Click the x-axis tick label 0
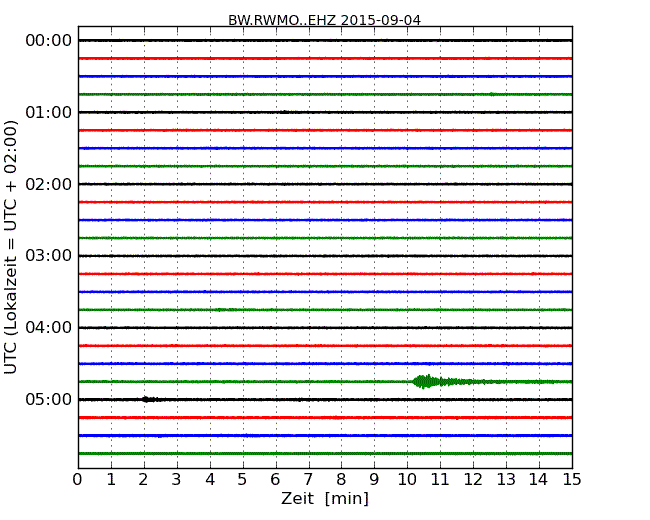Screen dimensions: 650x520 (x=78, y=480)
